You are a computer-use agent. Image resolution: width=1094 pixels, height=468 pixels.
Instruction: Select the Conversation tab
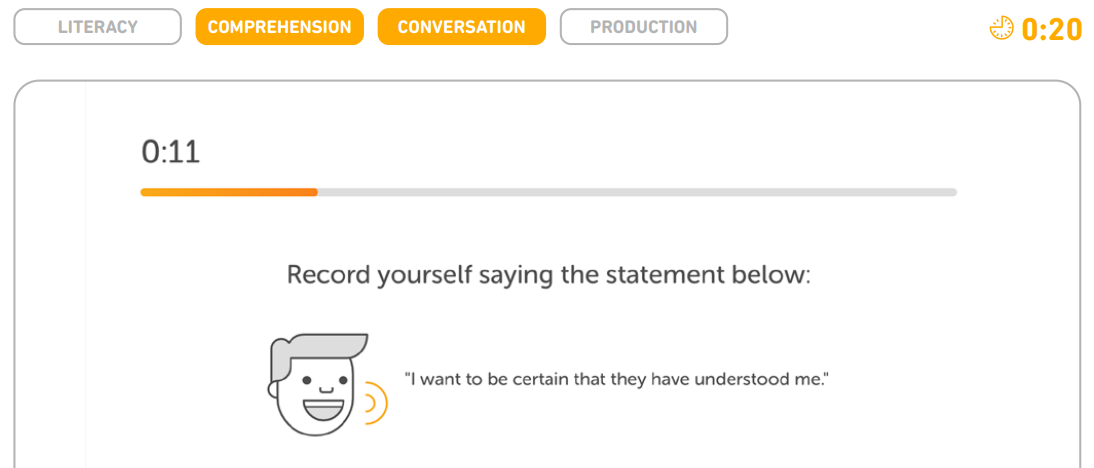[461, 27]
